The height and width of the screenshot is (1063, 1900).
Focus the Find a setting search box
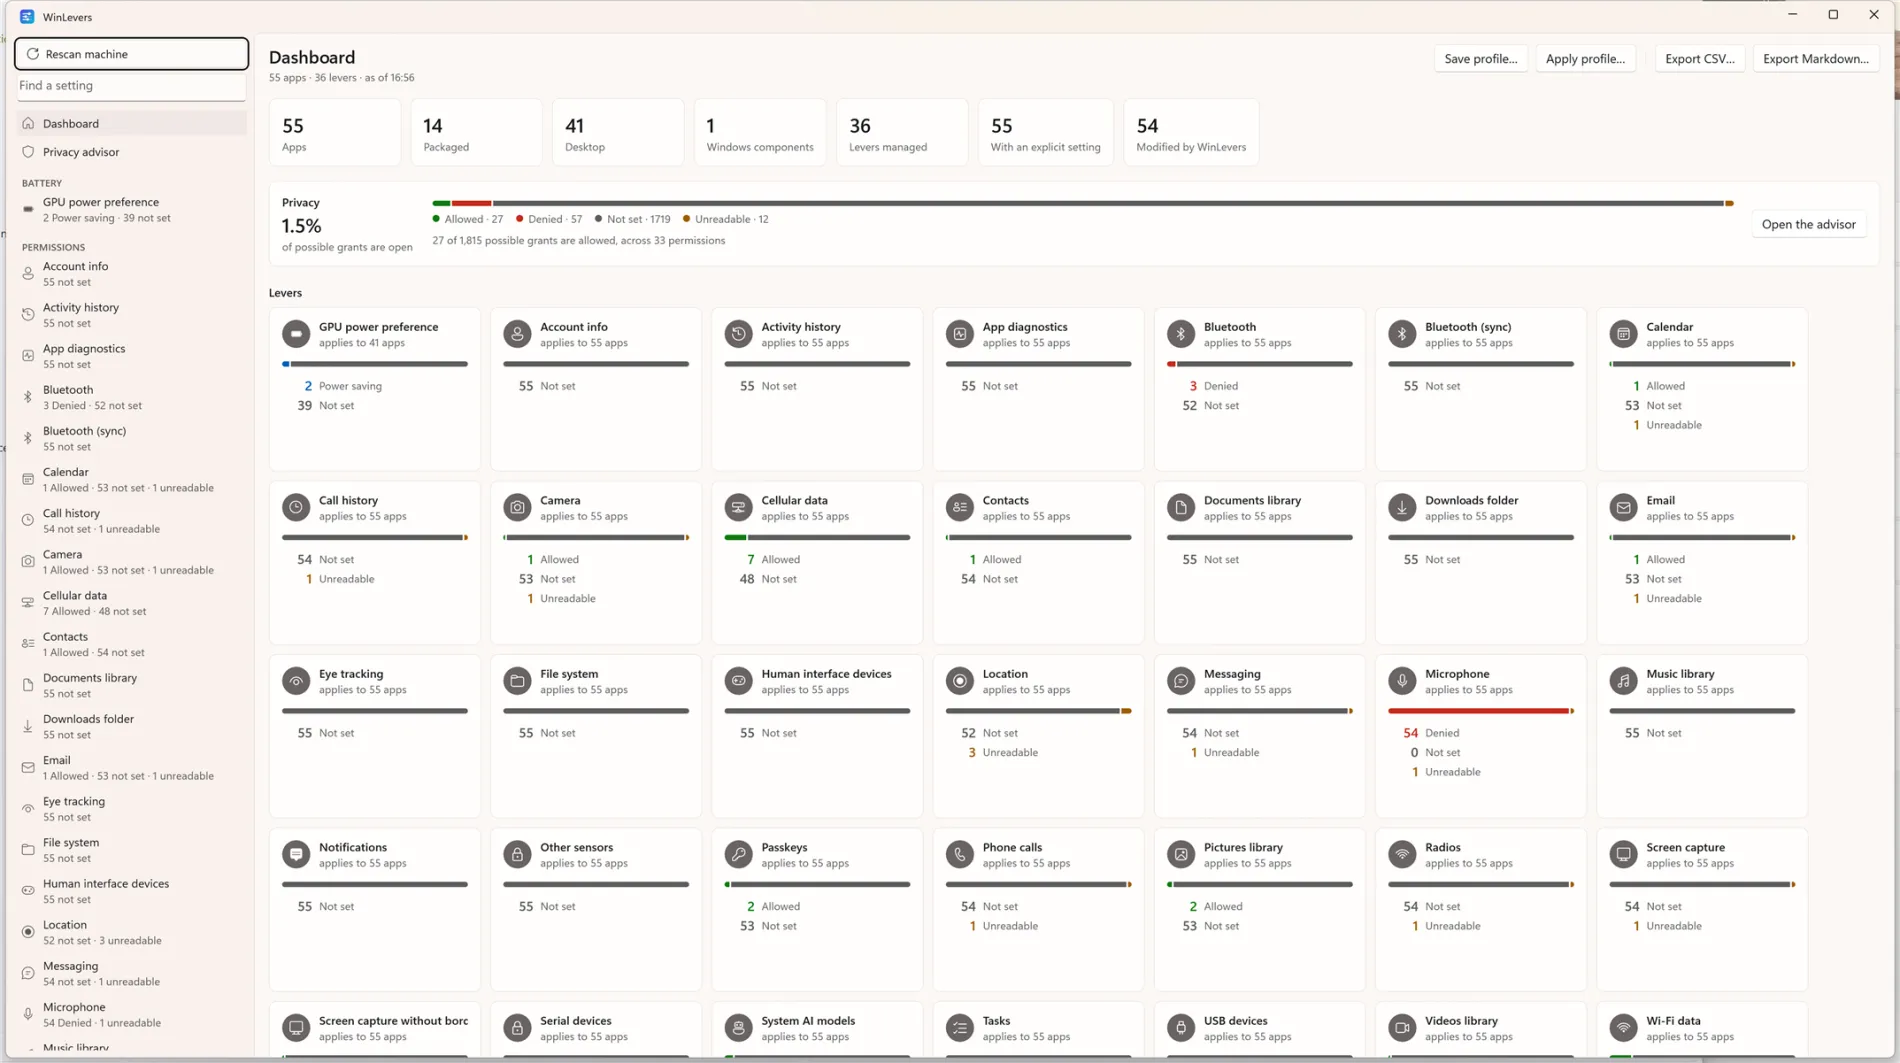131,86
